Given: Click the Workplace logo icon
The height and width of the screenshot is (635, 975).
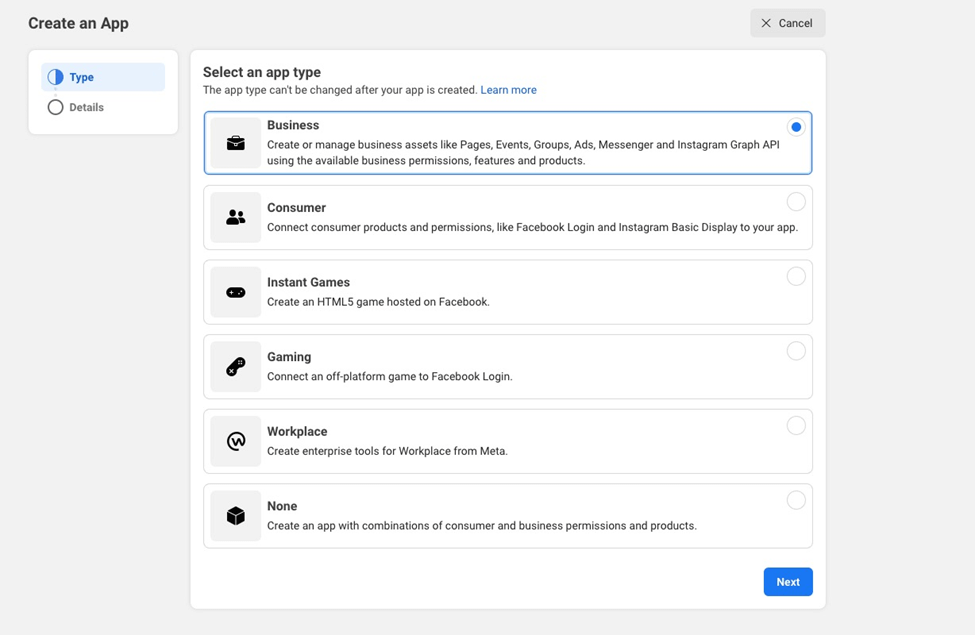Looking at the screenshot, I should point(236,441).
